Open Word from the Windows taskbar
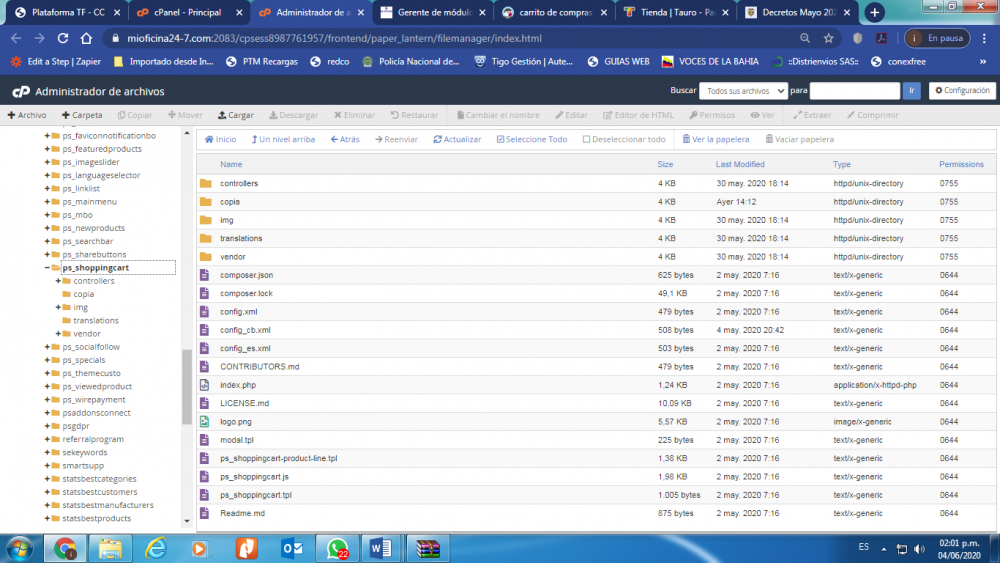1000x563 pixels. pos(381,548)
